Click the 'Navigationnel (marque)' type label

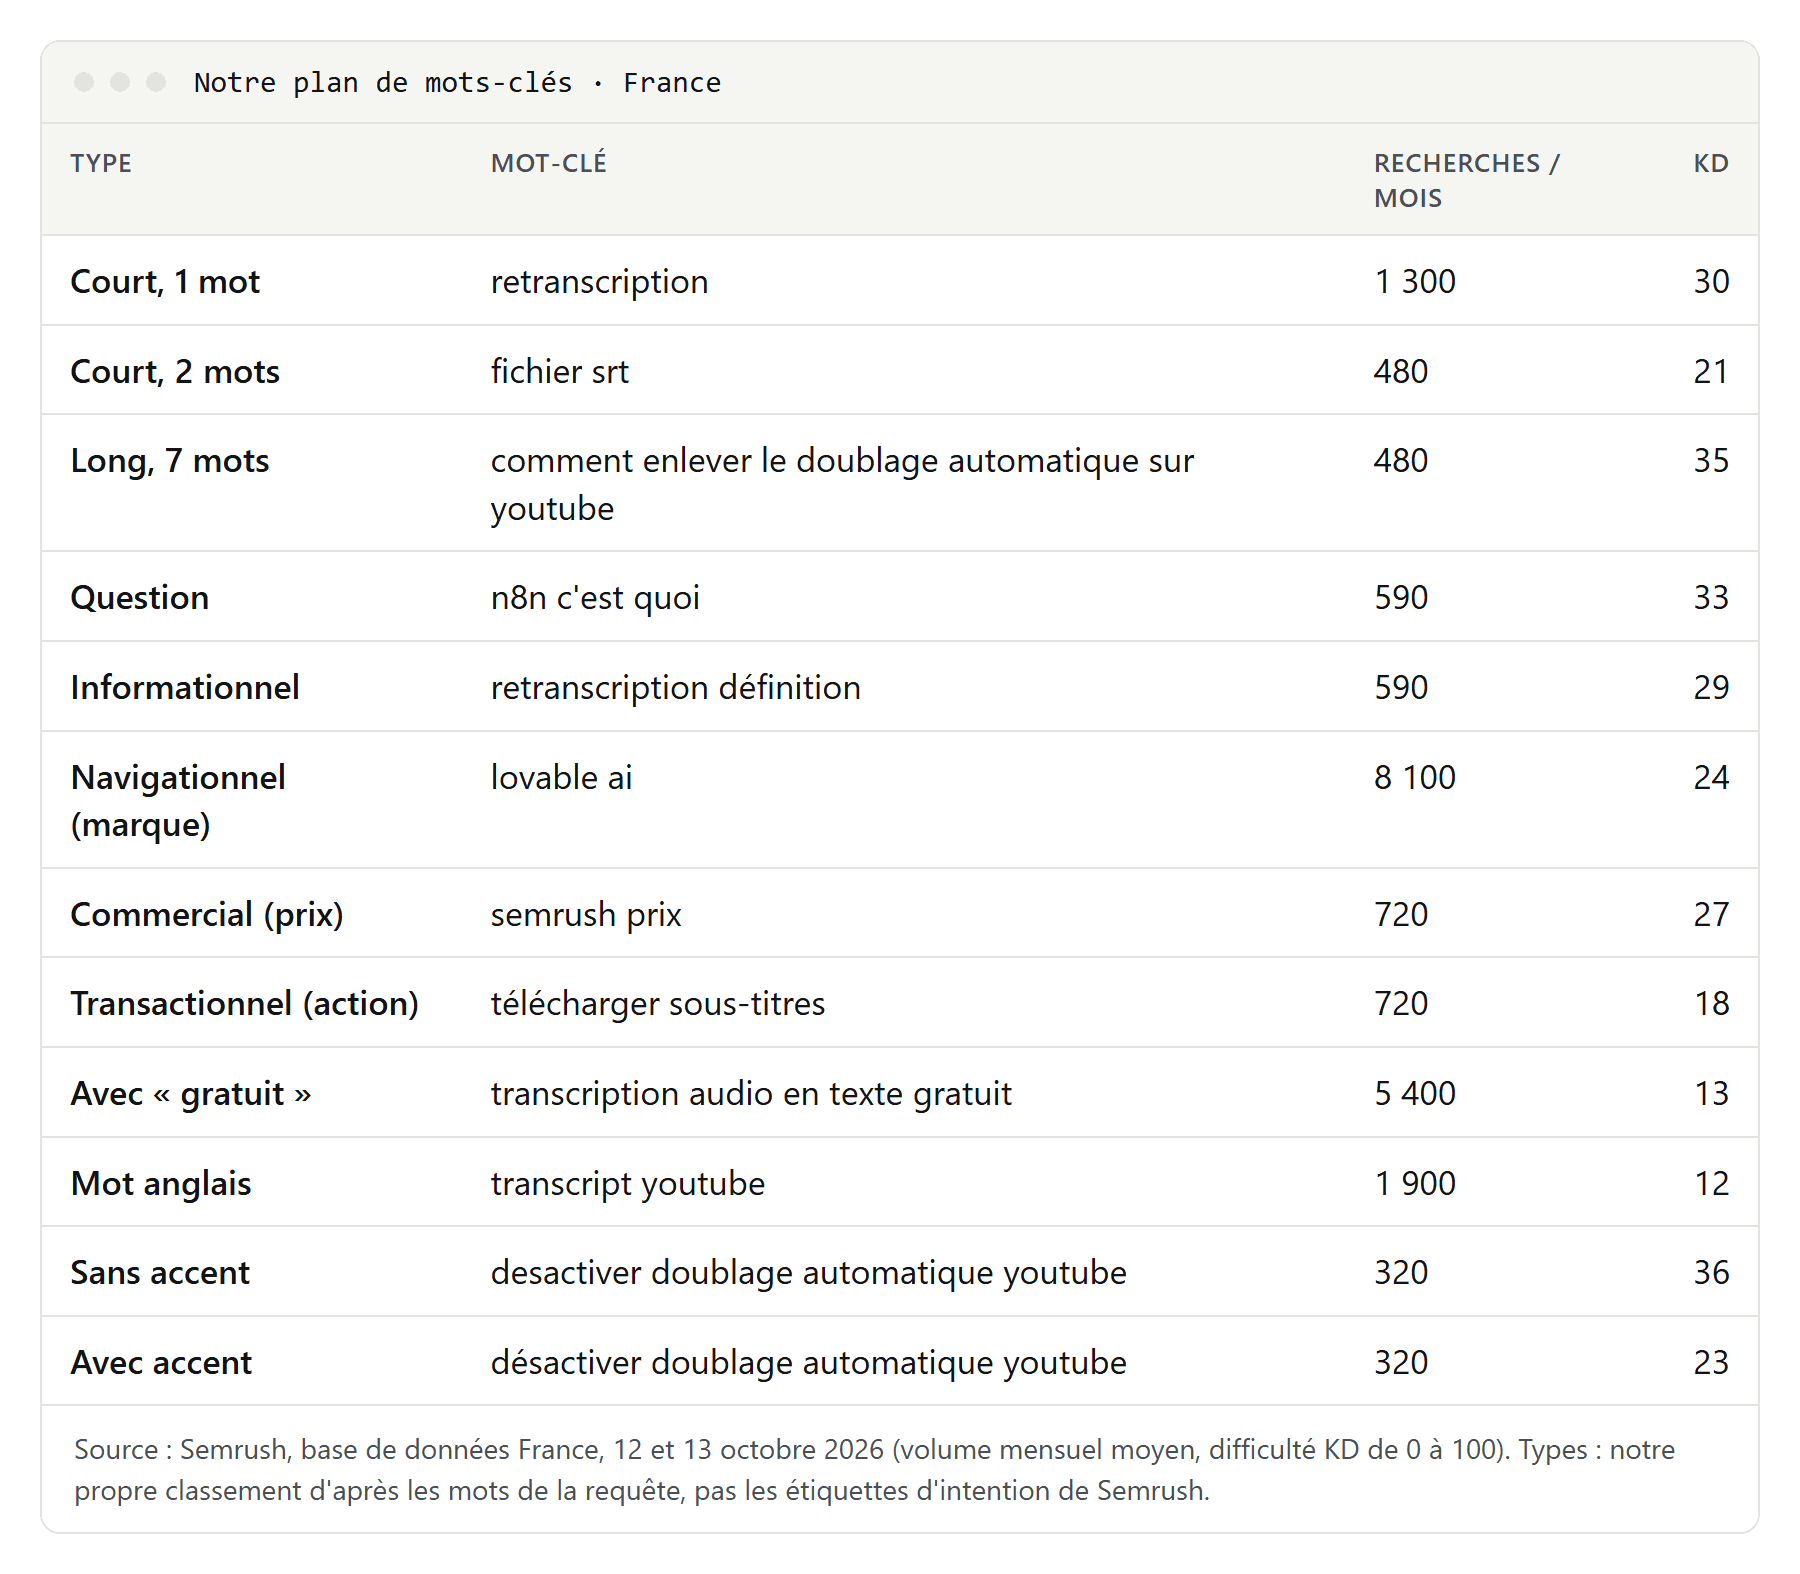click(x=178, y=801)
